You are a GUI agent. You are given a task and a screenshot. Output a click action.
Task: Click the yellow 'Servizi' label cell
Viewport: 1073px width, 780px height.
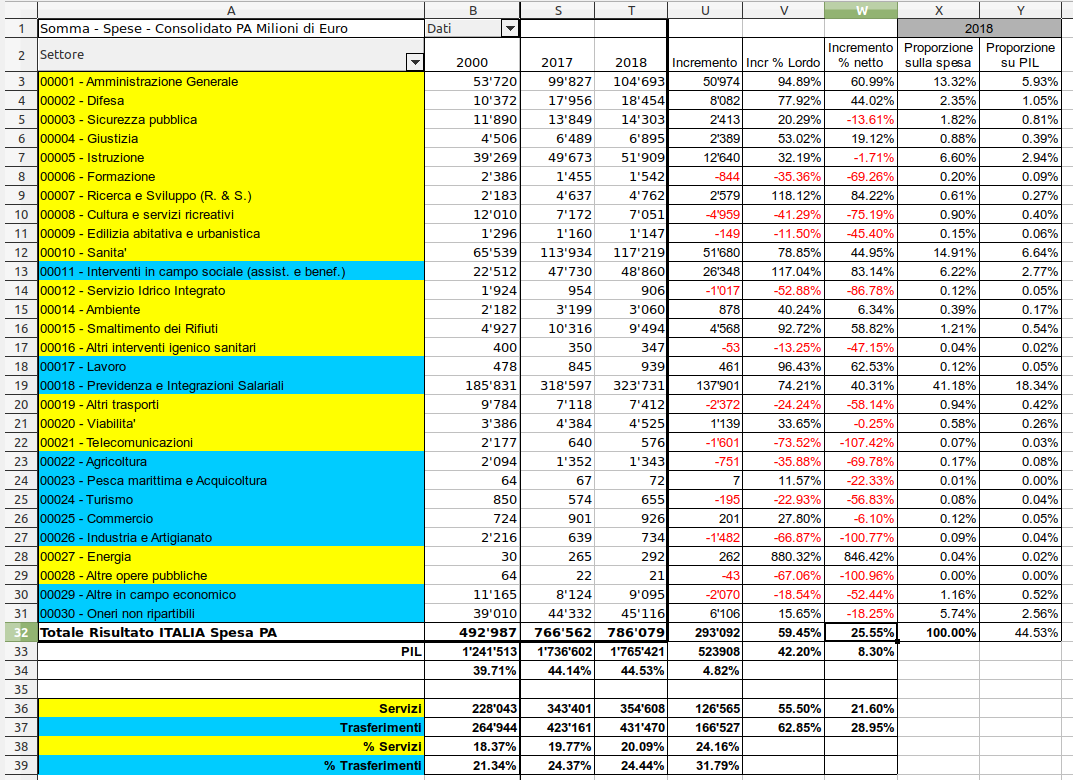(231, 708)
